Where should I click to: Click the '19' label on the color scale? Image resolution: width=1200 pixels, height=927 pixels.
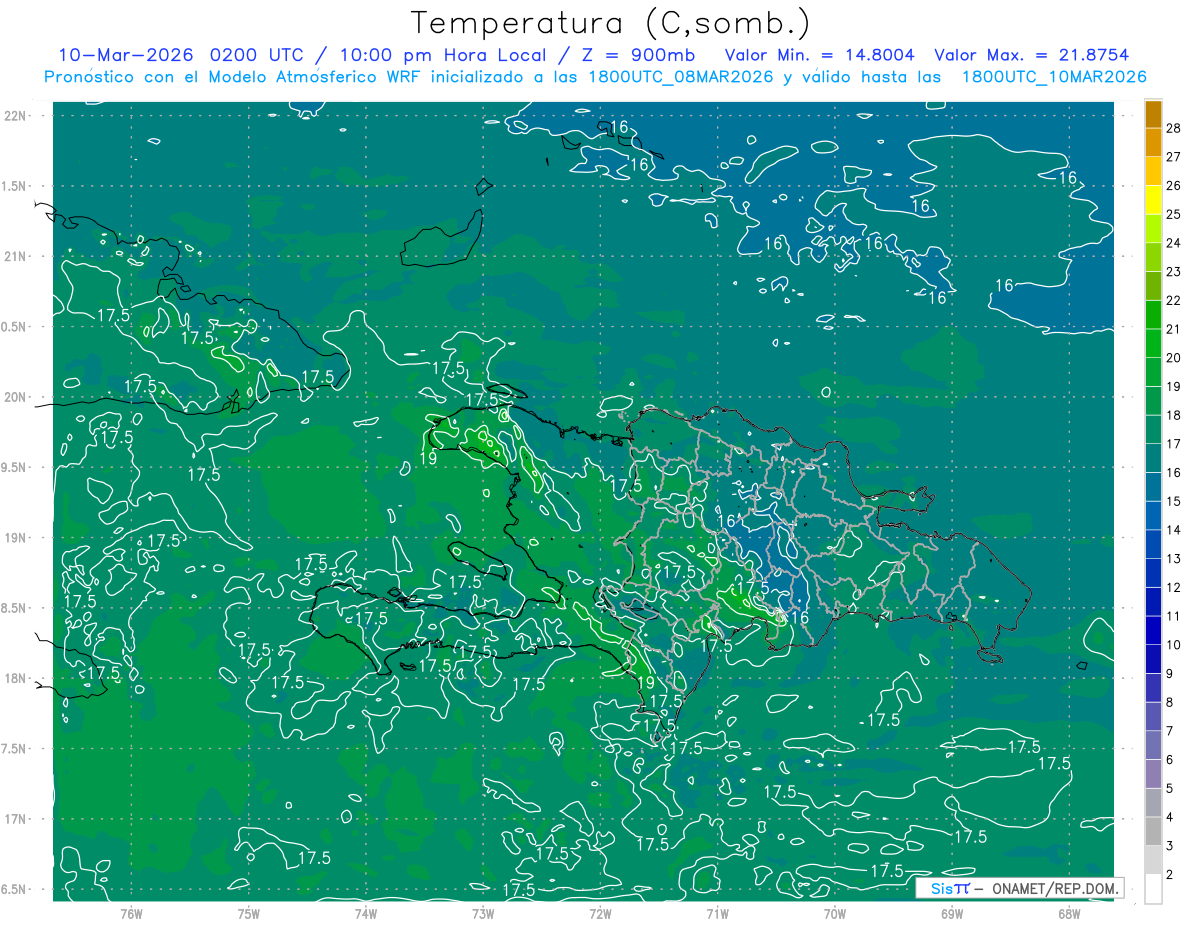[x=1174, y=386]
